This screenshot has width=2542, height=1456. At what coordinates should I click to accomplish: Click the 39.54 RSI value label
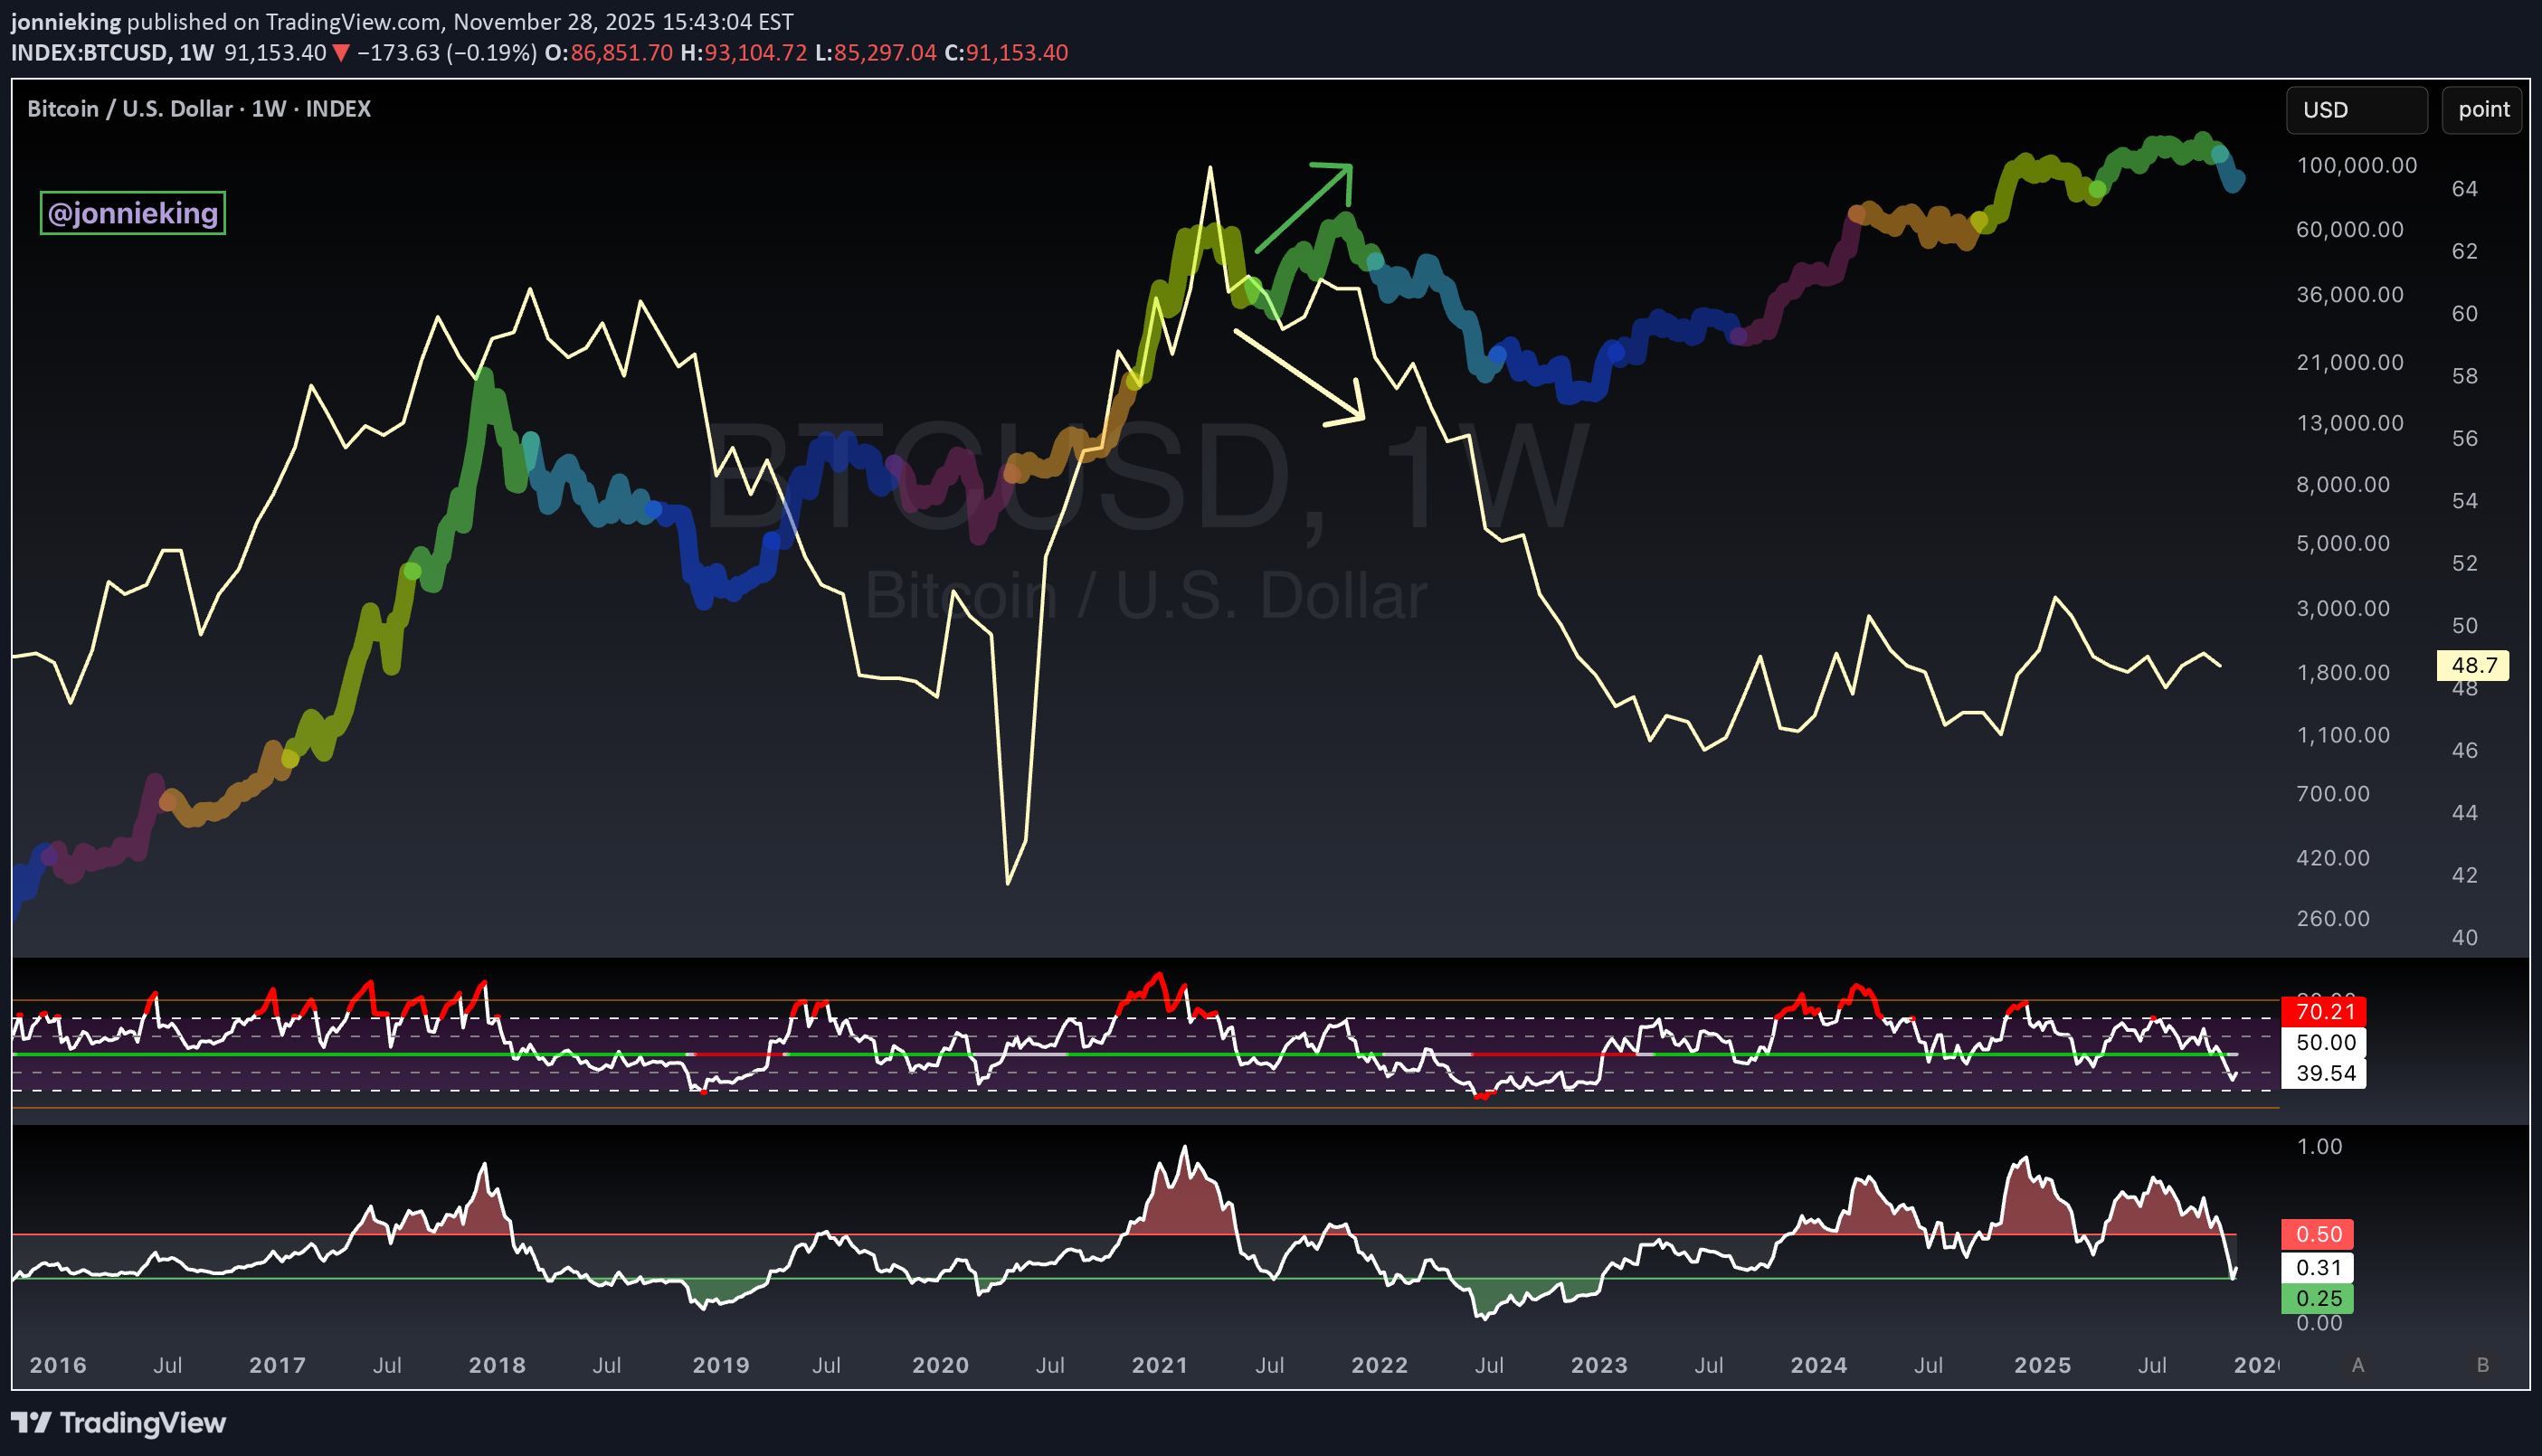click(2324, 1073)
